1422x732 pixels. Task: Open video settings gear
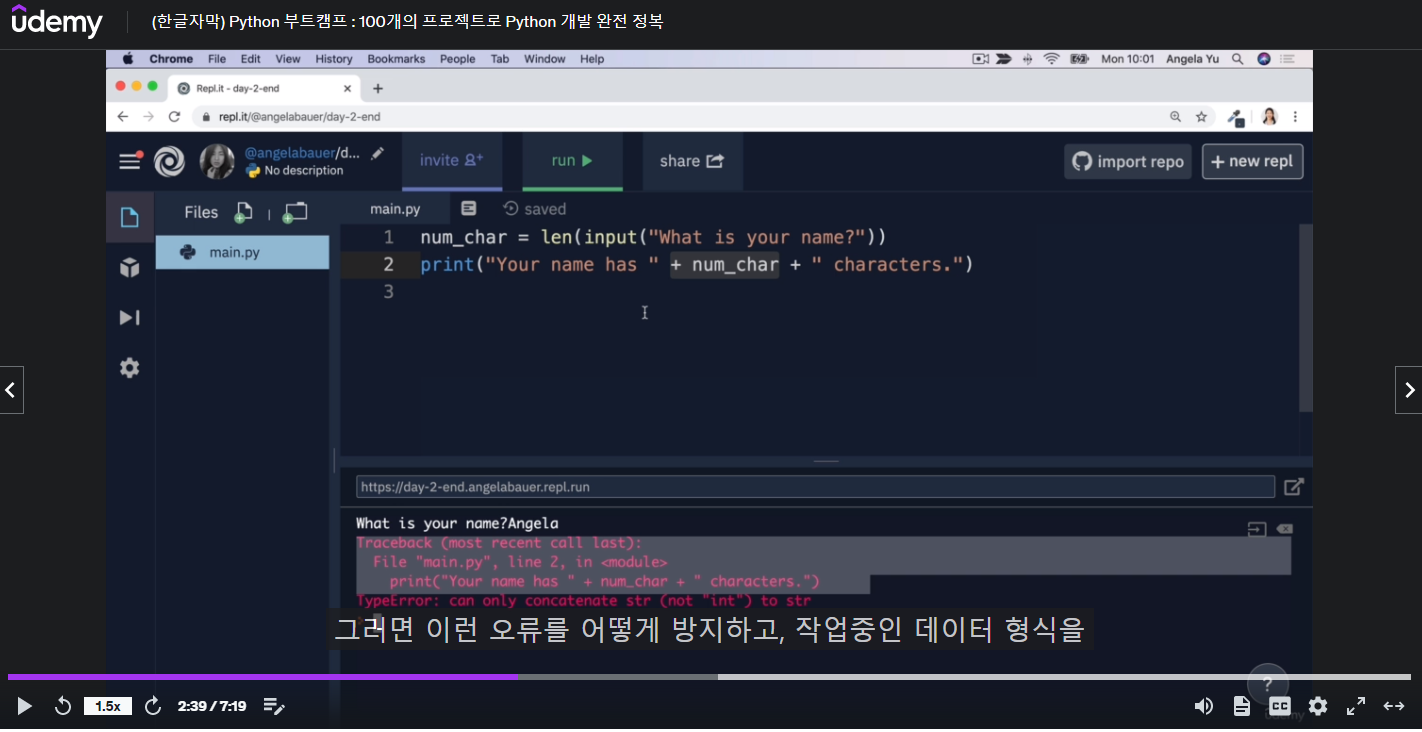coord(1318,706)
